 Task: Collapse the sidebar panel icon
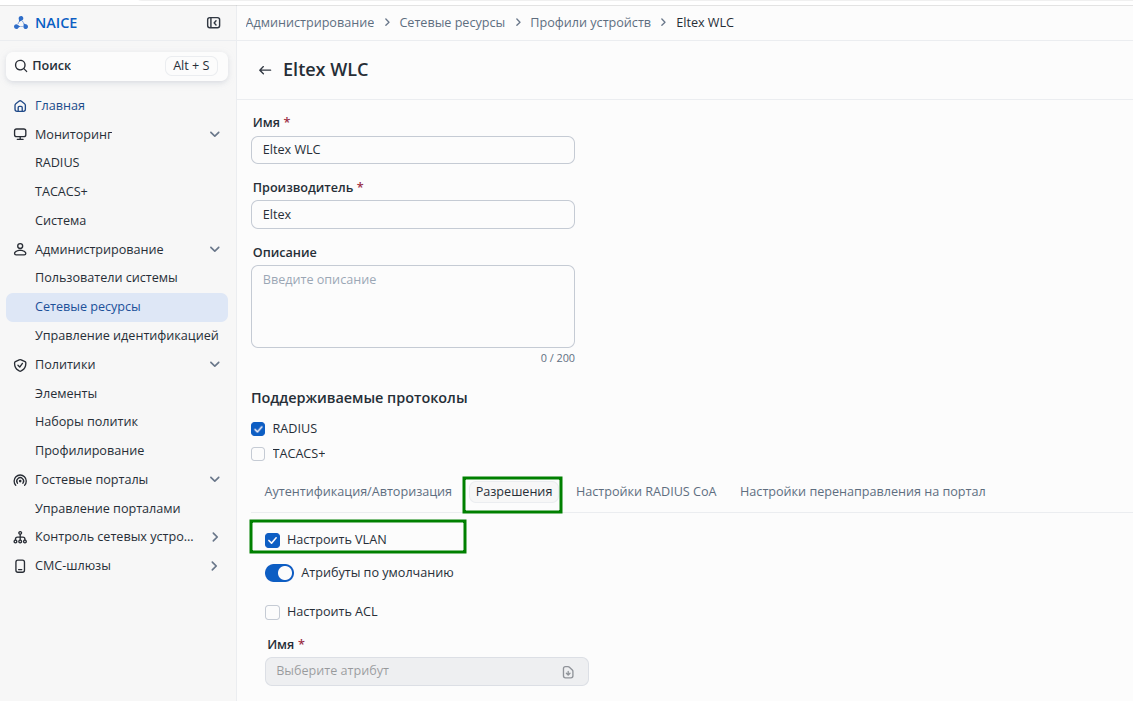point(213,23)
